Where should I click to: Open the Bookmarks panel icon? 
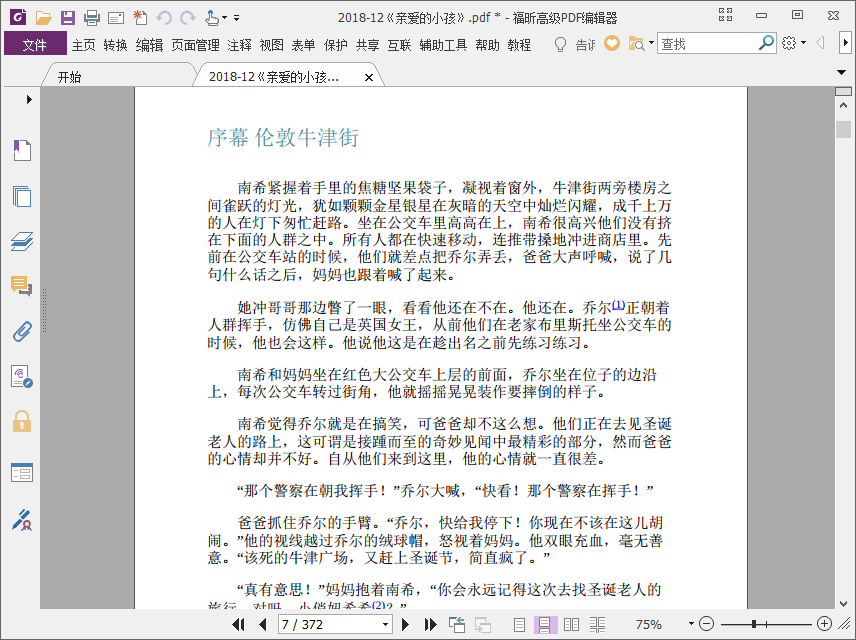click(22, 150)
